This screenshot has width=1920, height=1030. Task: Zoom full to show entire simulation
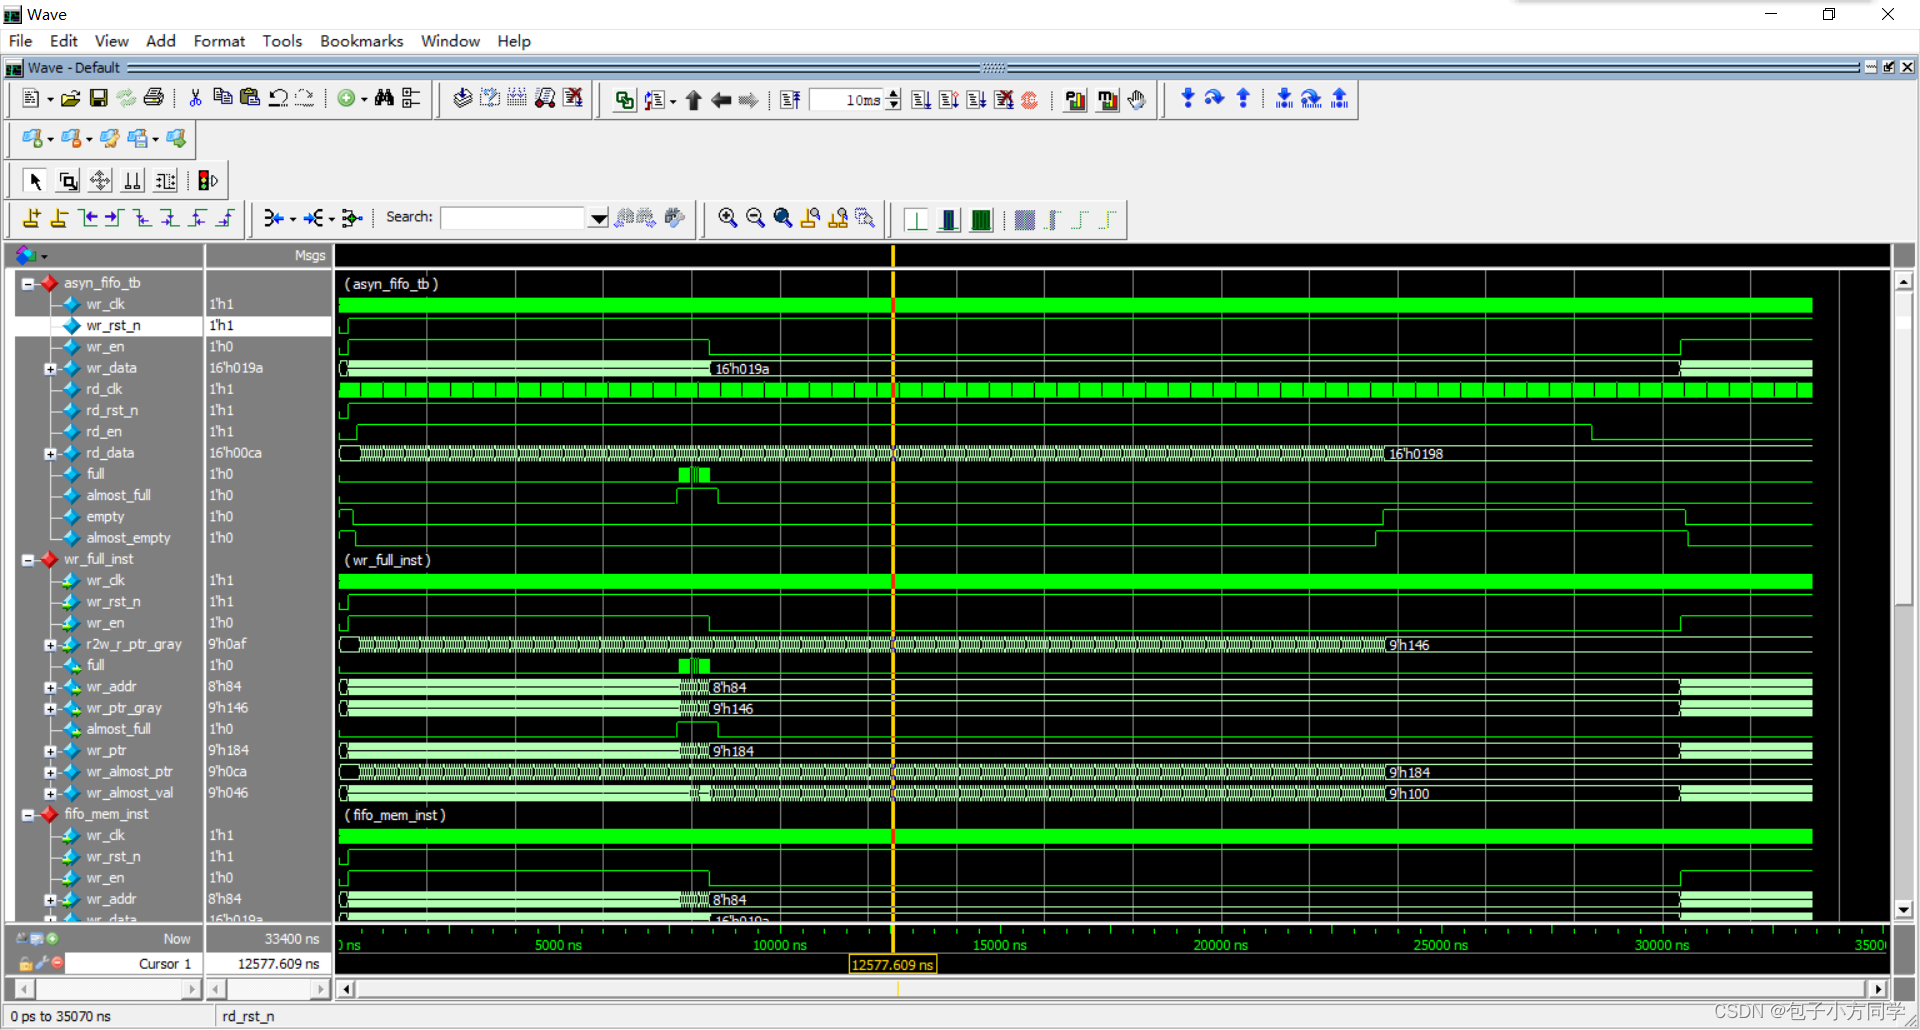[x=783, y=218]
